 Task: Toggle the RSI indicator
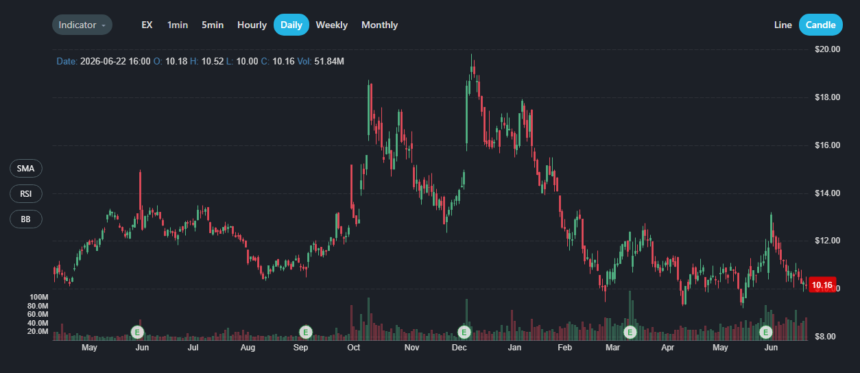coord(26,194)
